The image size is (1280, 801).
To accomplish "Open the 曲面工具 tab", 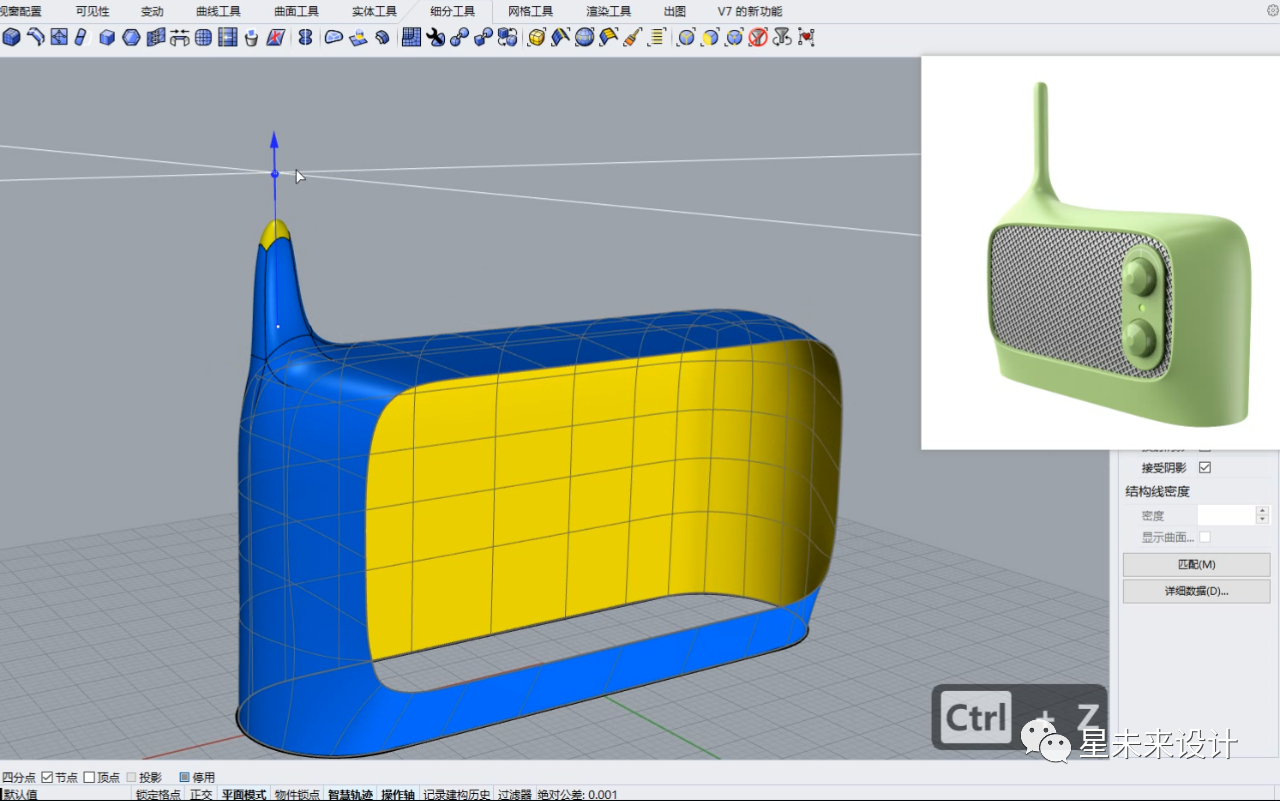I will [296, 11].
